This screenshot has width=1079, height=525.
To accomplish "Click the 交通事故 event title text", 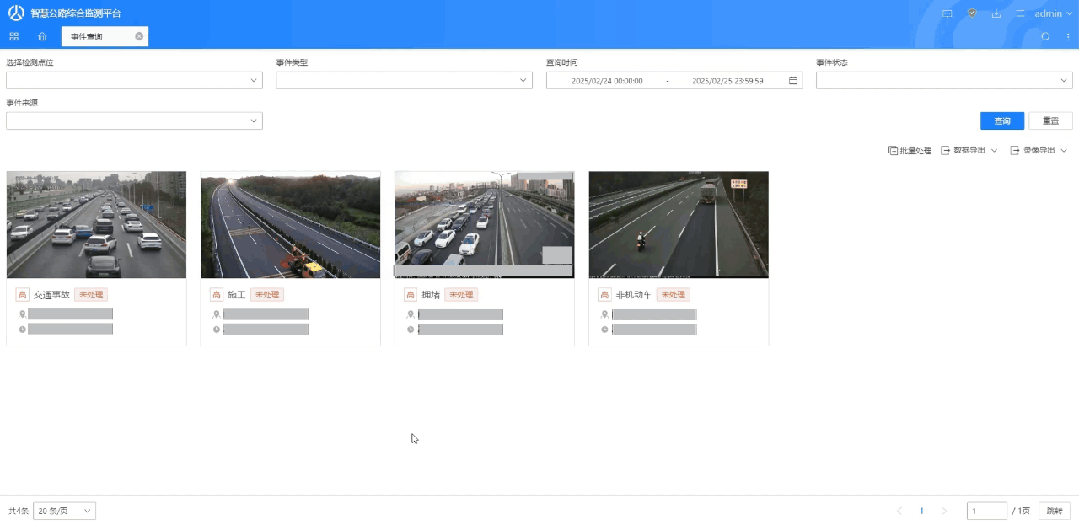I will pos(52,294).
